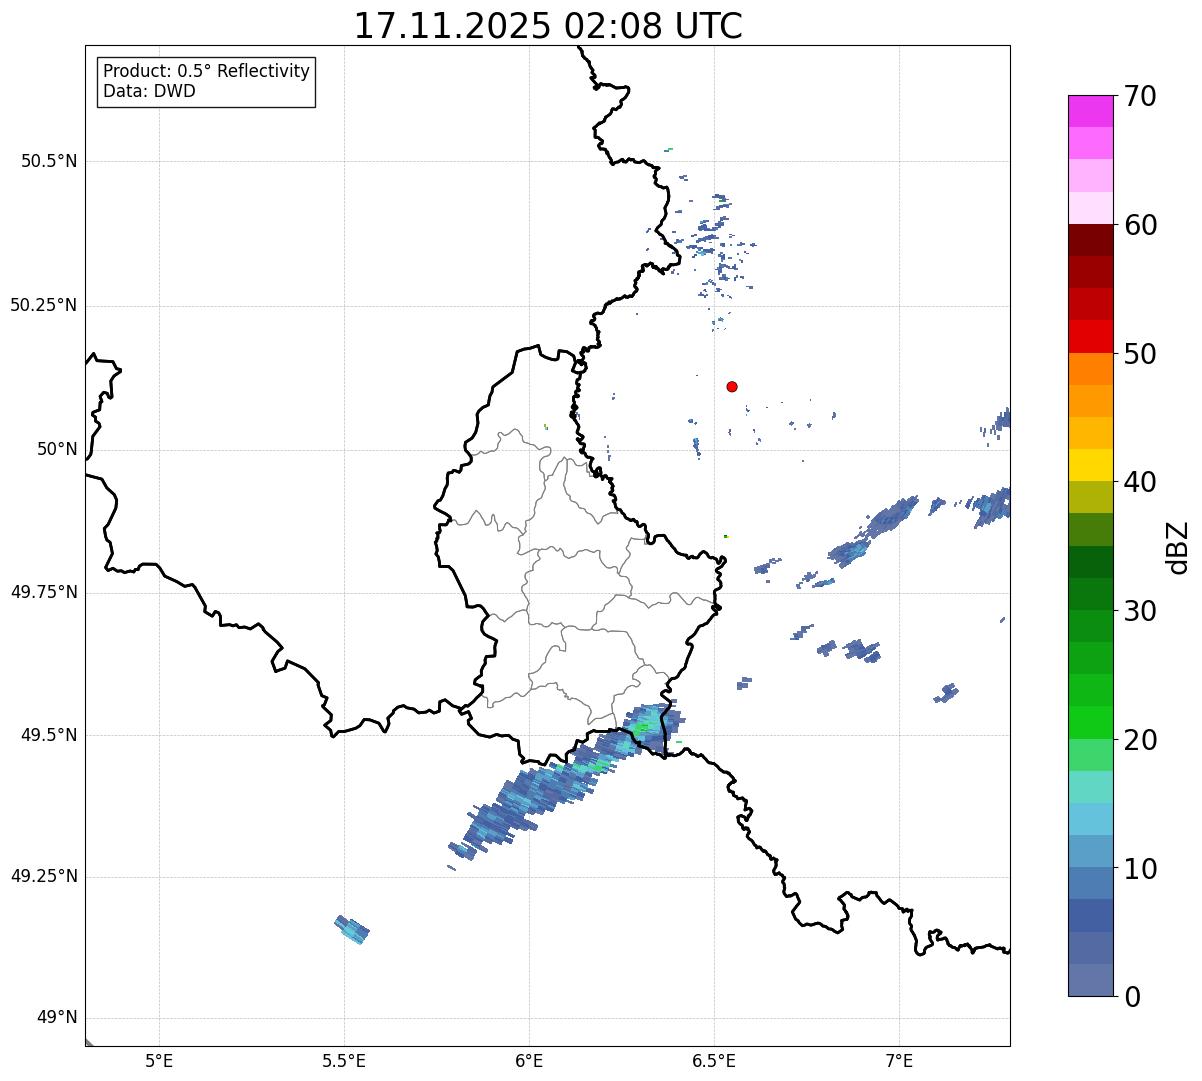Image resolution: width=1202 pixels, height=1081 pixels.
Task: Click the 49.25°N latitude tick label
Action: pos(43,877)
